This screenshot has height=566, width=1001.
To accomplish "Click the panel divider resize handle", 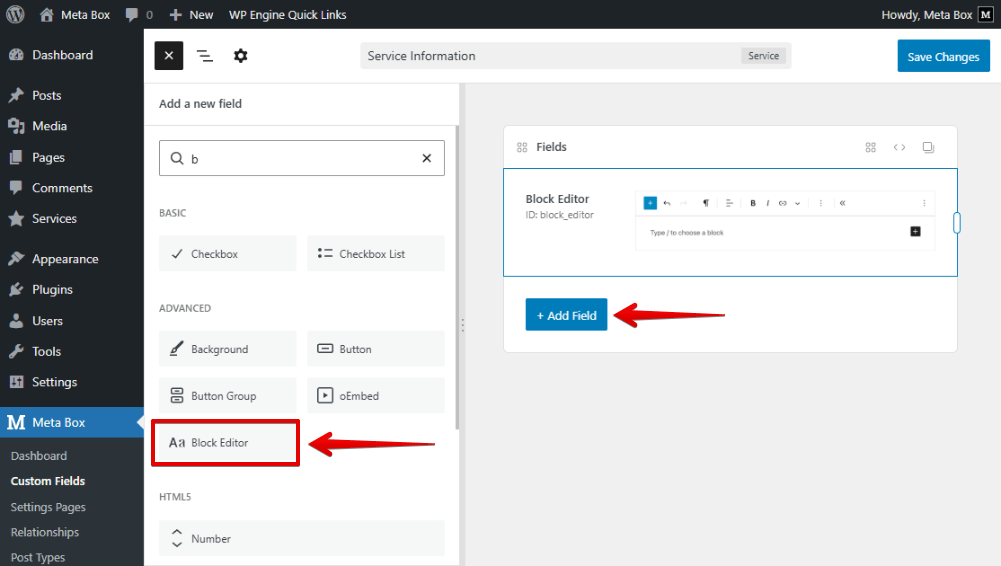I will point(462,325).
